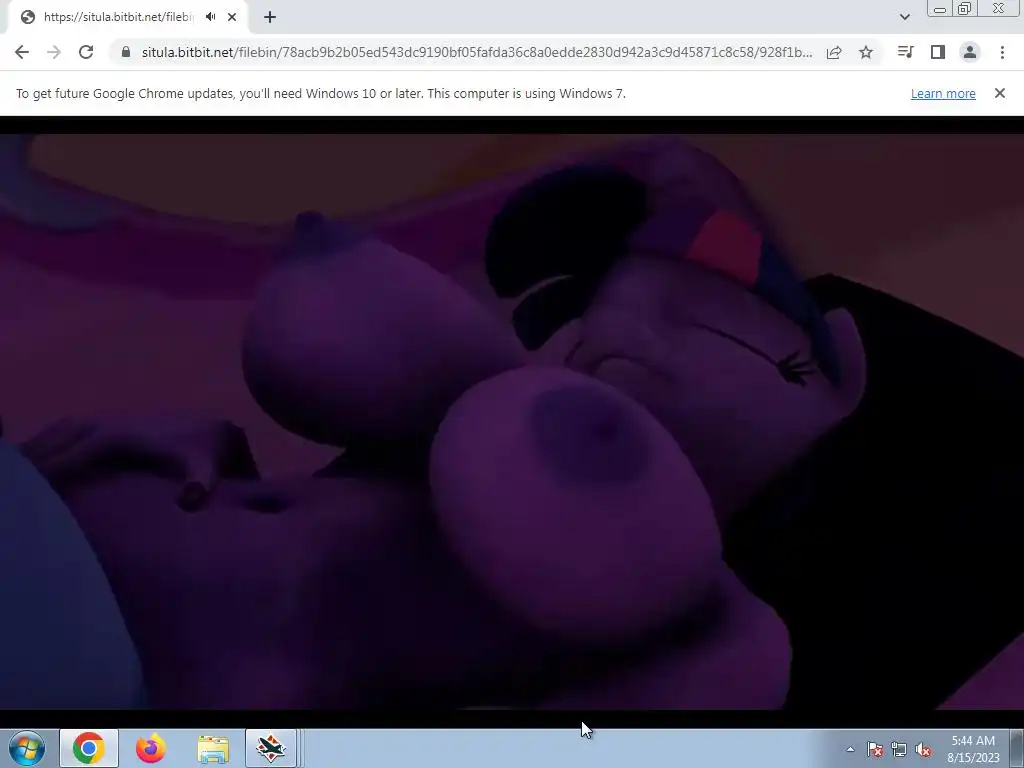1024x768 pixels.
Task: Minimize the Chrome window
Action: [x=940, y=9]
